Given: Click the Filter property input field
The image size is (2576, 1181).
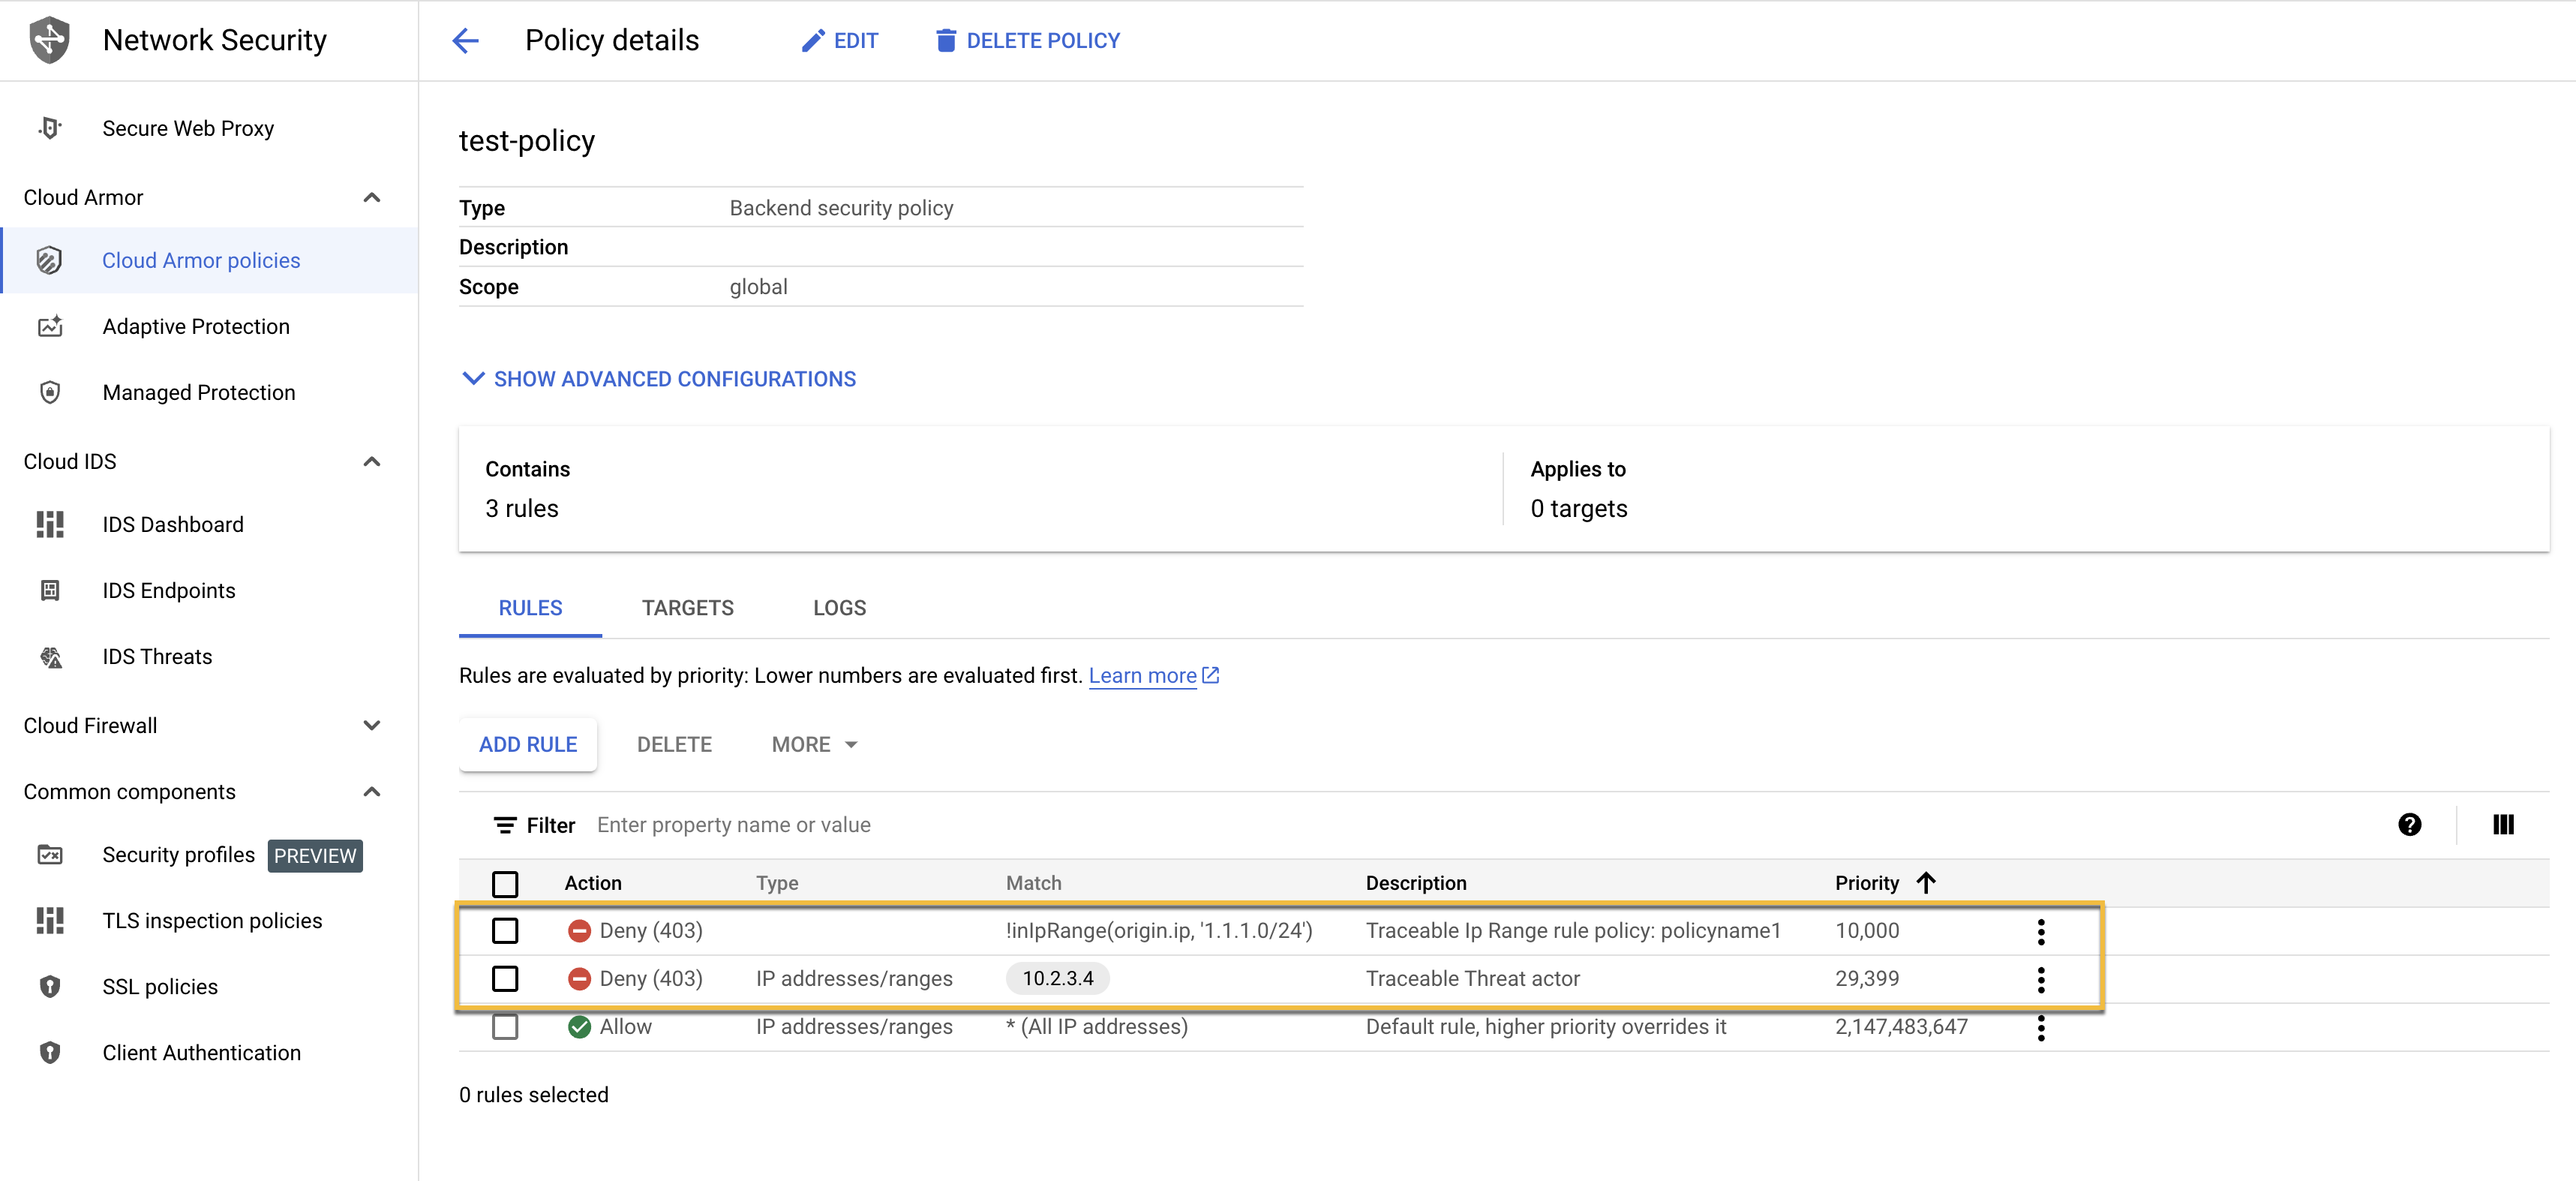Looking at the screenshot, I should click(1480, 825).
